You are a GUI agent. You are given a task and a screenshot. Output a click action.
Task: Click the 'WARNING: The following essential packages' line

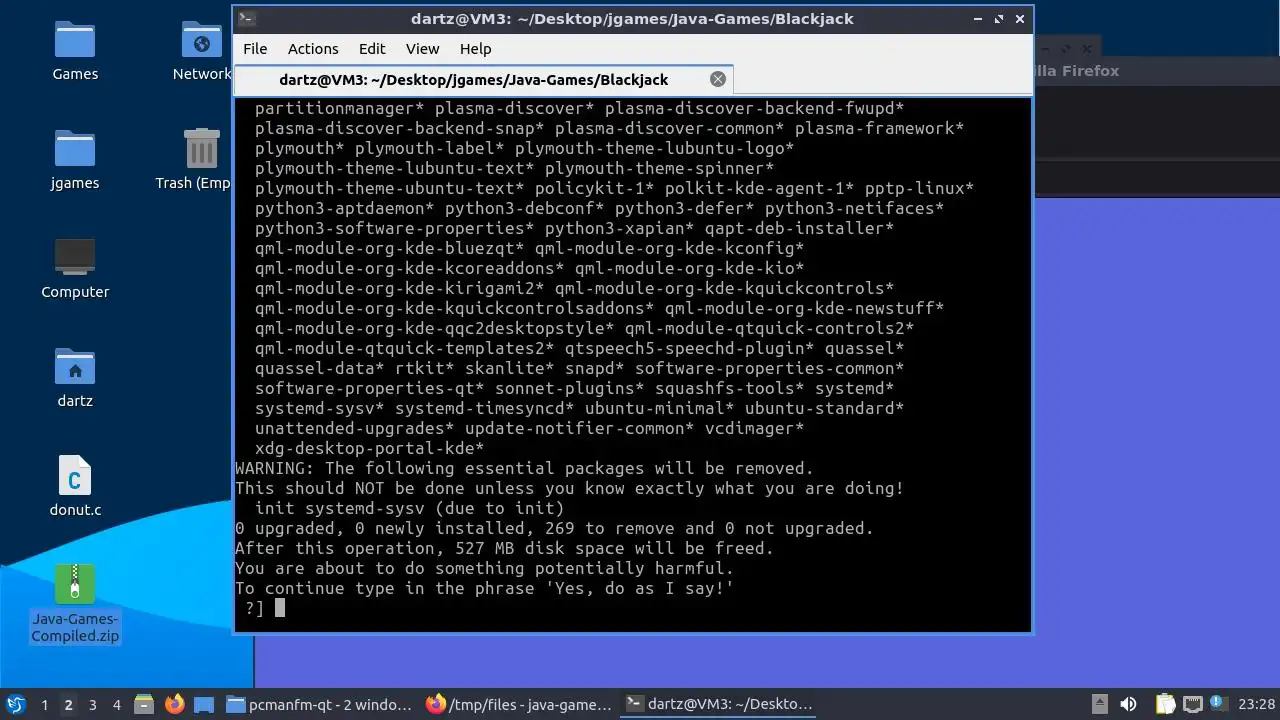(x=524, y=468)
